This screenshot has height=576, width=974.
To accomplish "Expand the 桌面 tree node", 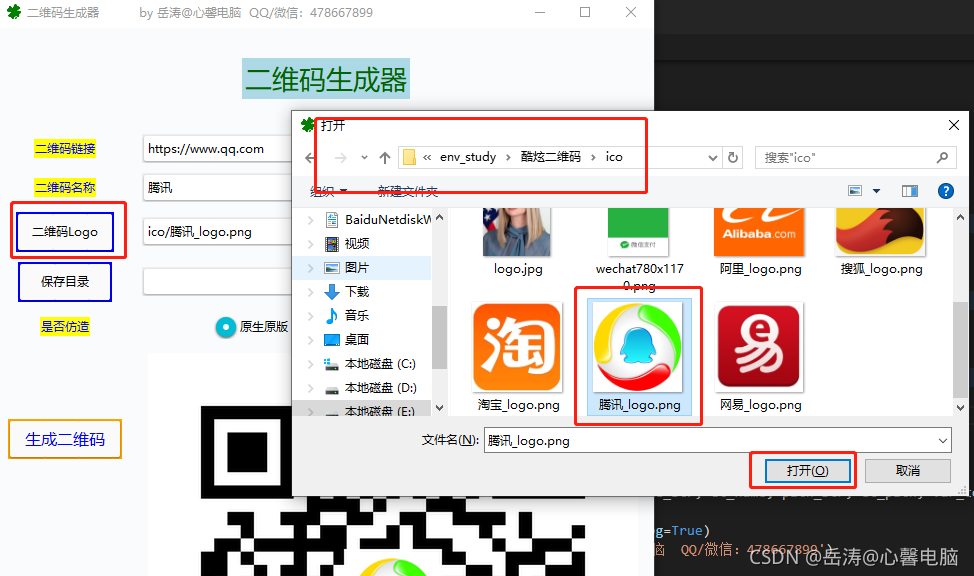I will click(x=311, y=339).
